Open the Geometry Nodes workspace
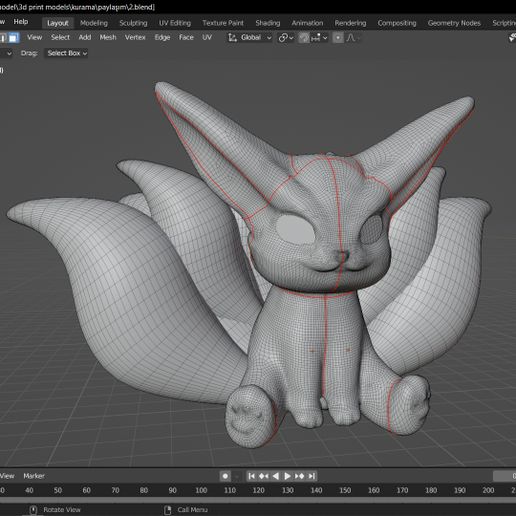Screen dimensions: 516x516 (454, 23)
